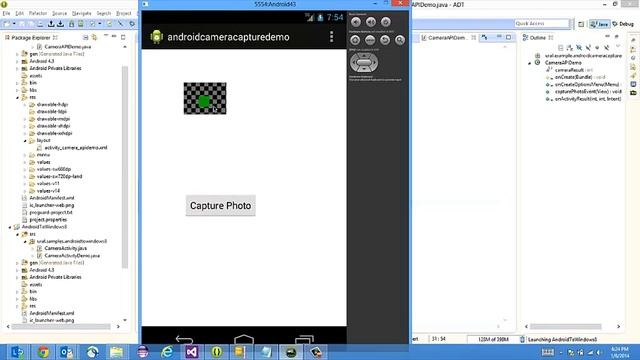The image size is (640, 360).
Task: Expand the Android 4.3 library node
Action: [x=18, y=61]
